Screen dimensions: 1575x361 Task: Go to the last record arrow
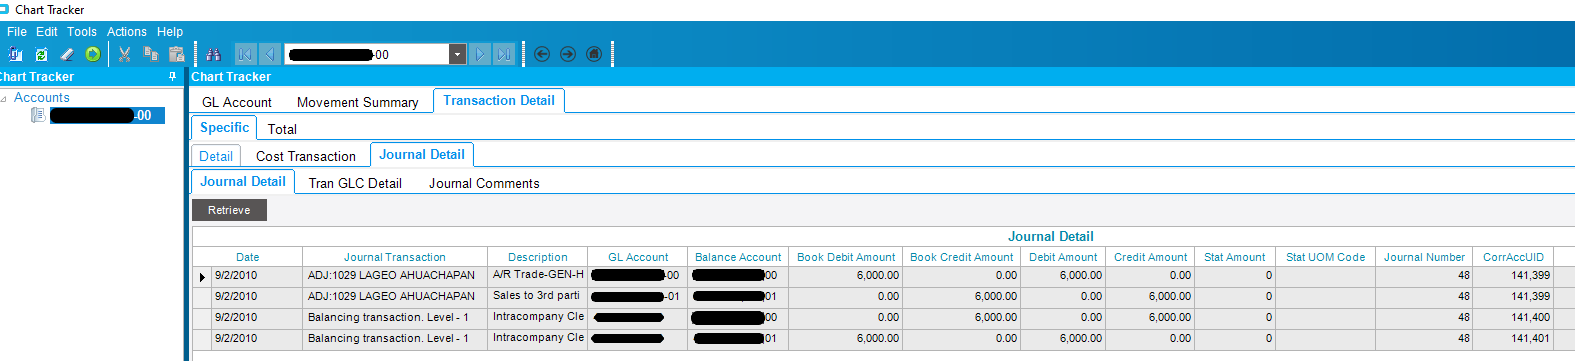(x=504, y=54)
